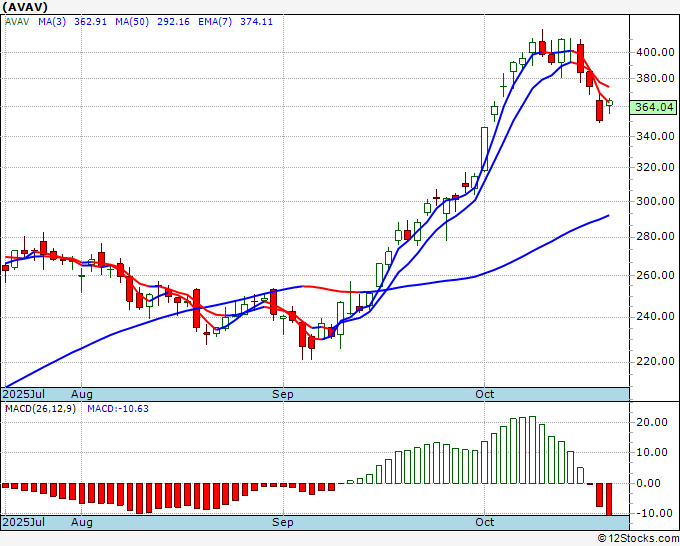This screenshot has width=680, height=546.
Task: Click the 2025Jul label on MACD axis
Action: point(24,522)
